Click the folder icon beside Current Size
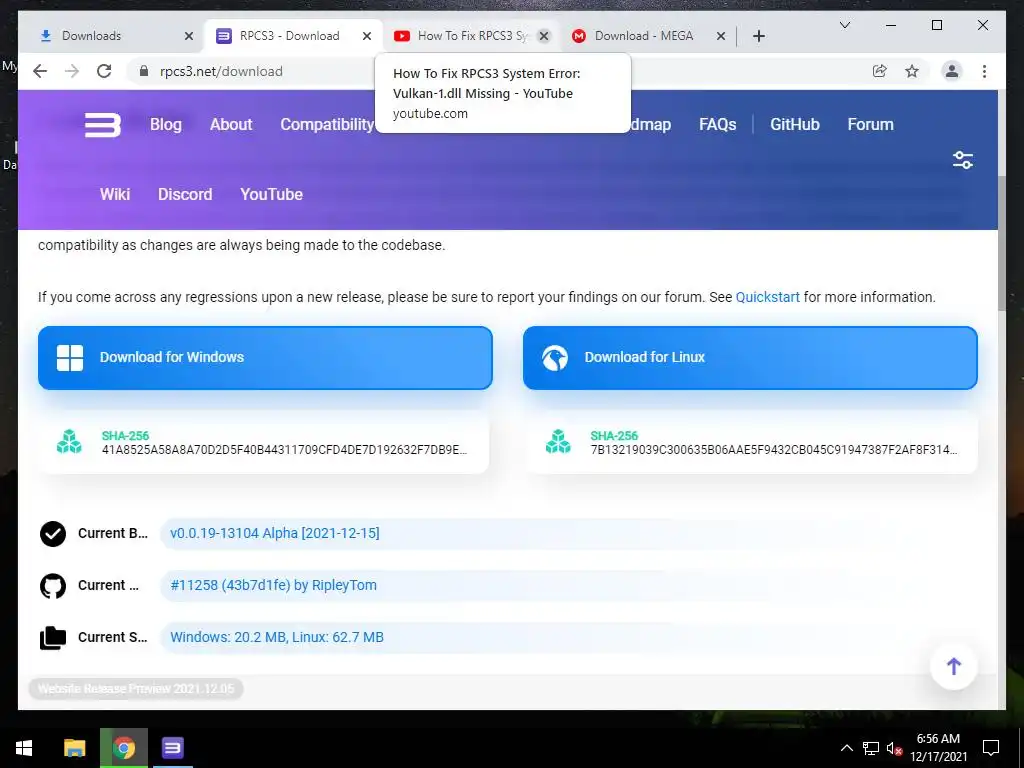This screenshot has height=768, width=1024. click(53, 638)
